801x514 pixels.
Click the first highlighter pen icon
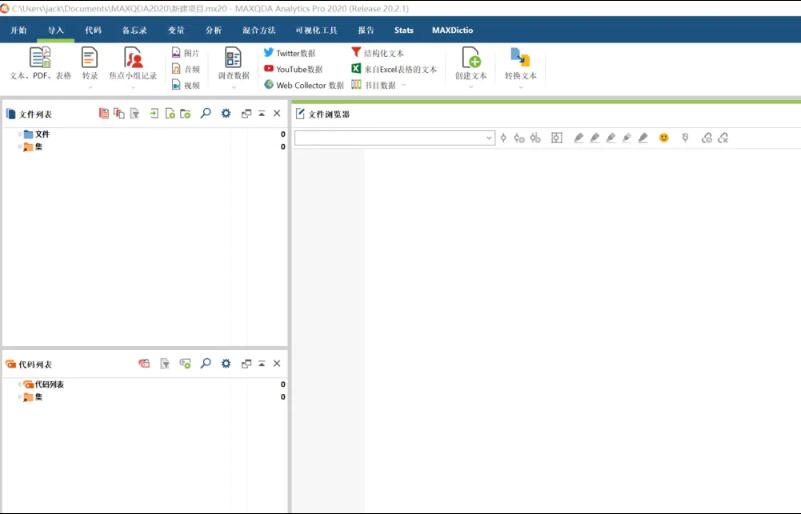click(x=578, y=138)
